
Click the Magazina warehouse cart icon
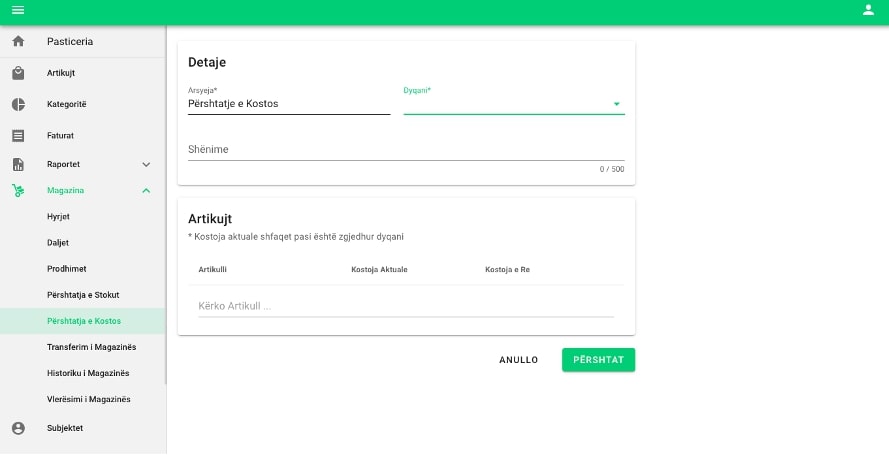click(18, 191)
